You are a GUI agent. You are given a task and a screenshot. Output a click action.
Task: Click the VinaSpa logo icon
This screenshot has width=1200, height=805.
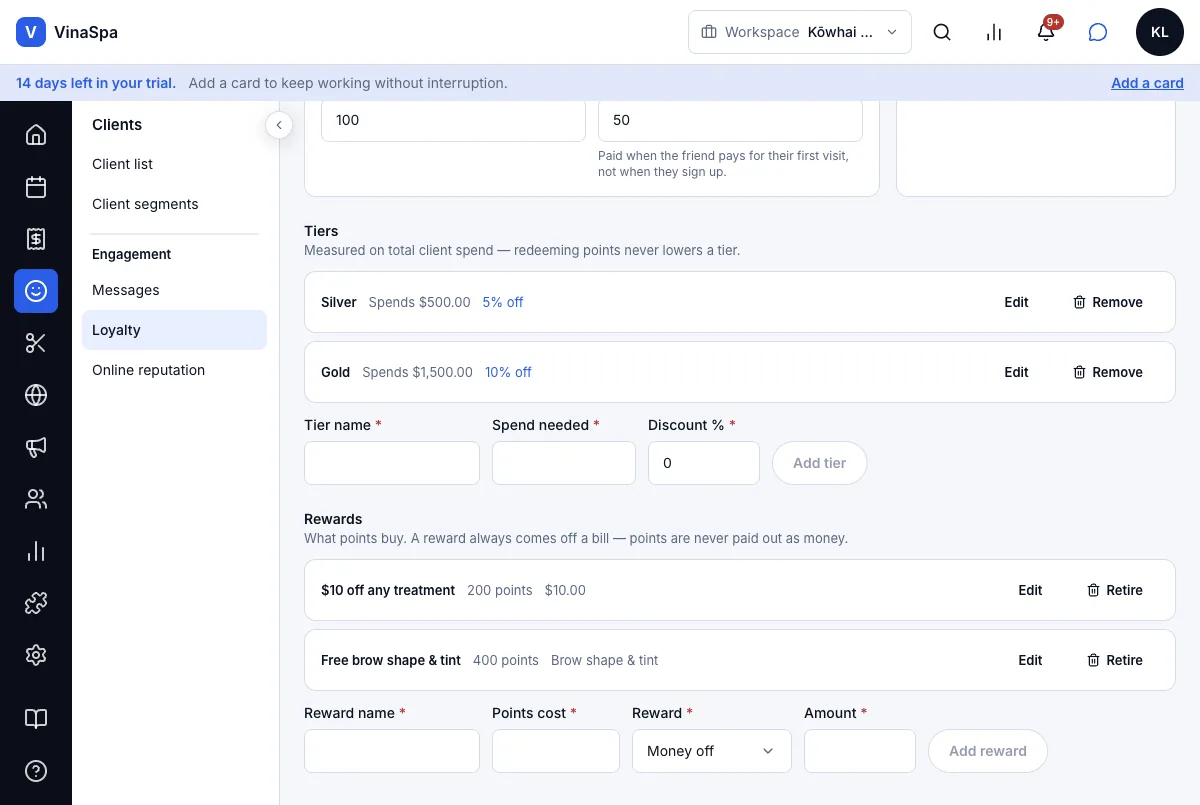click(31, 32)
